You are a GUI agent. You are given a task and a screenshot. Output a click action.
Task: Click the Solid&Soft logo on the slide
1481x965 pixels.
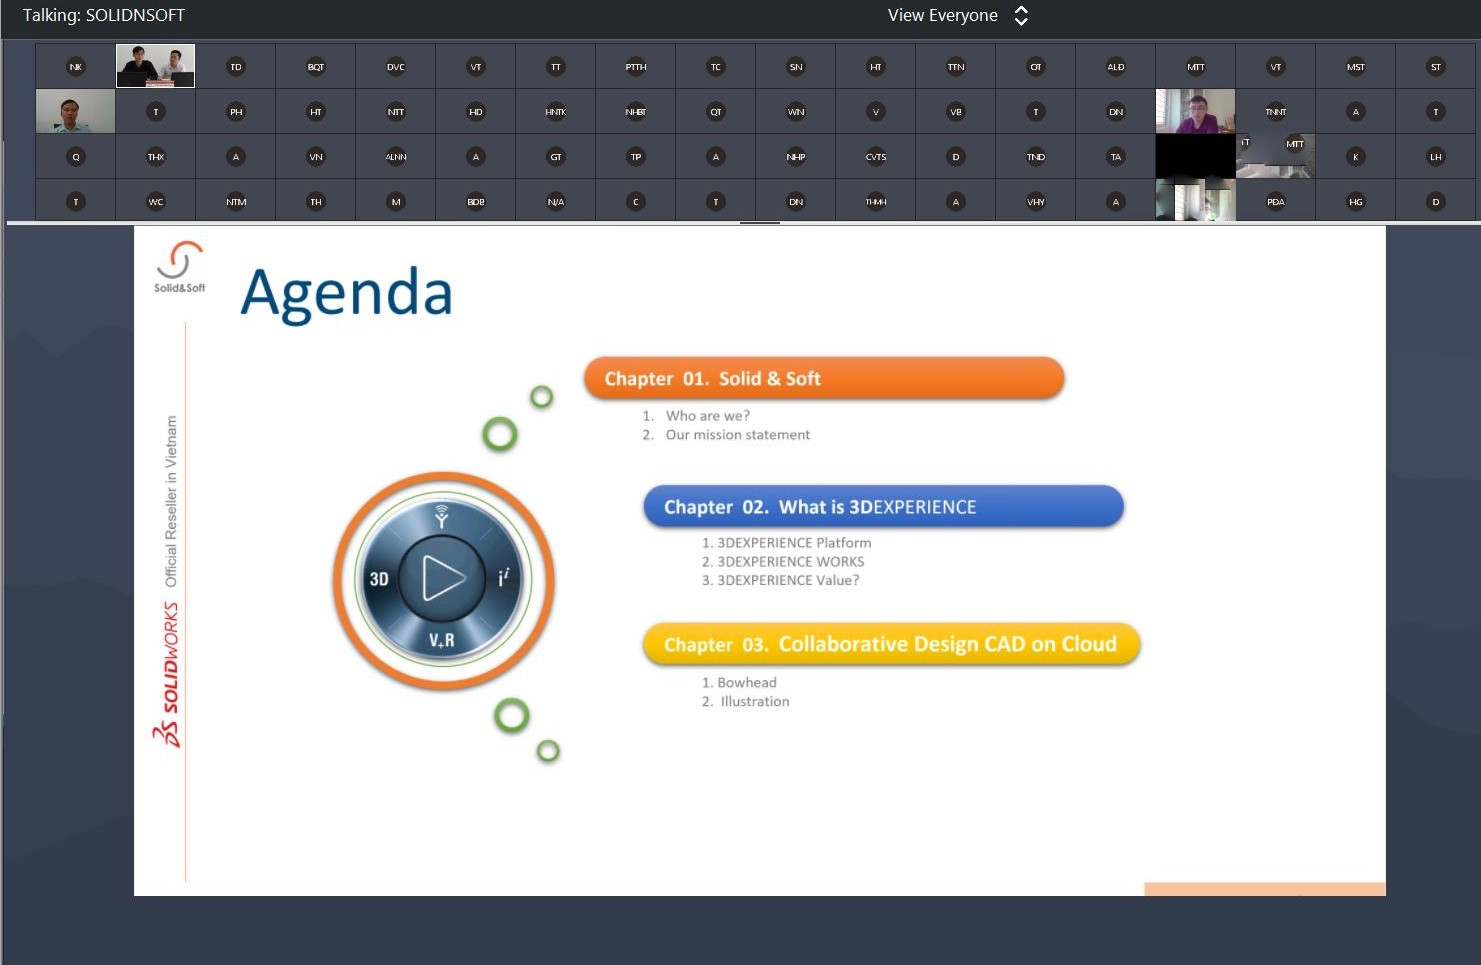(x=180, y=266)
